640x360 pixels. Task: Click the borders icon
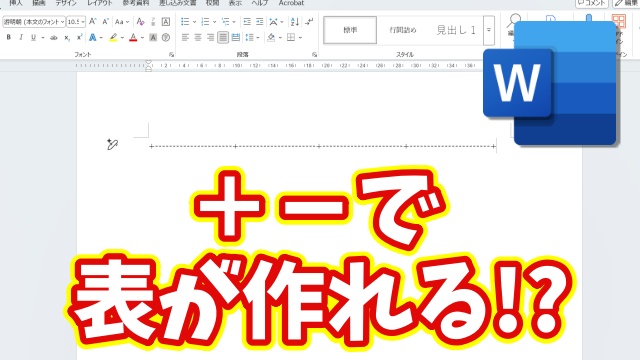tap(291, 38)
